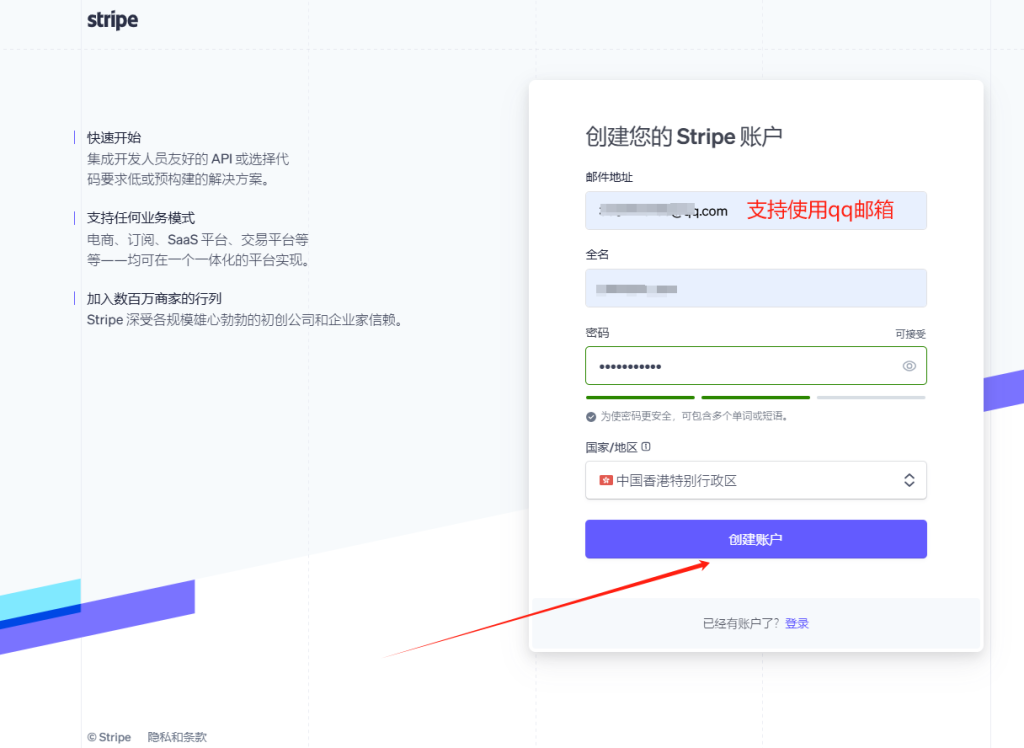Click the password strength indicator bar
This screenshot has height=748, width=1024.
point(755,397)
